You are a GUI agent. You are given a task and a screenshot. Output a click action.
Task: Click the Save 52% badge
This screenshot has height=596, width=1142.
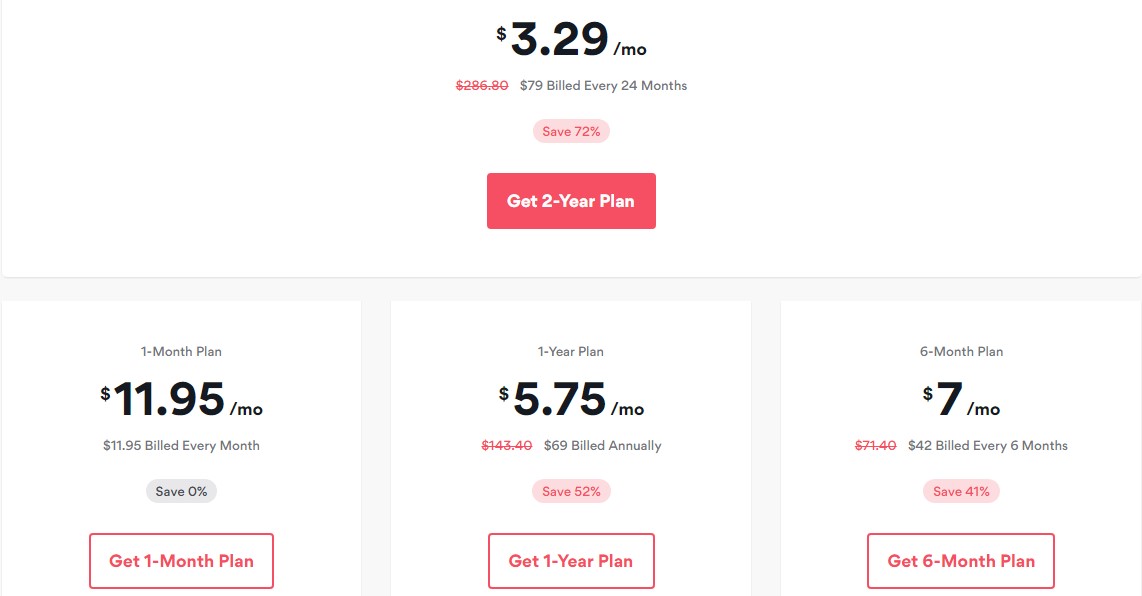pos(571,491)
